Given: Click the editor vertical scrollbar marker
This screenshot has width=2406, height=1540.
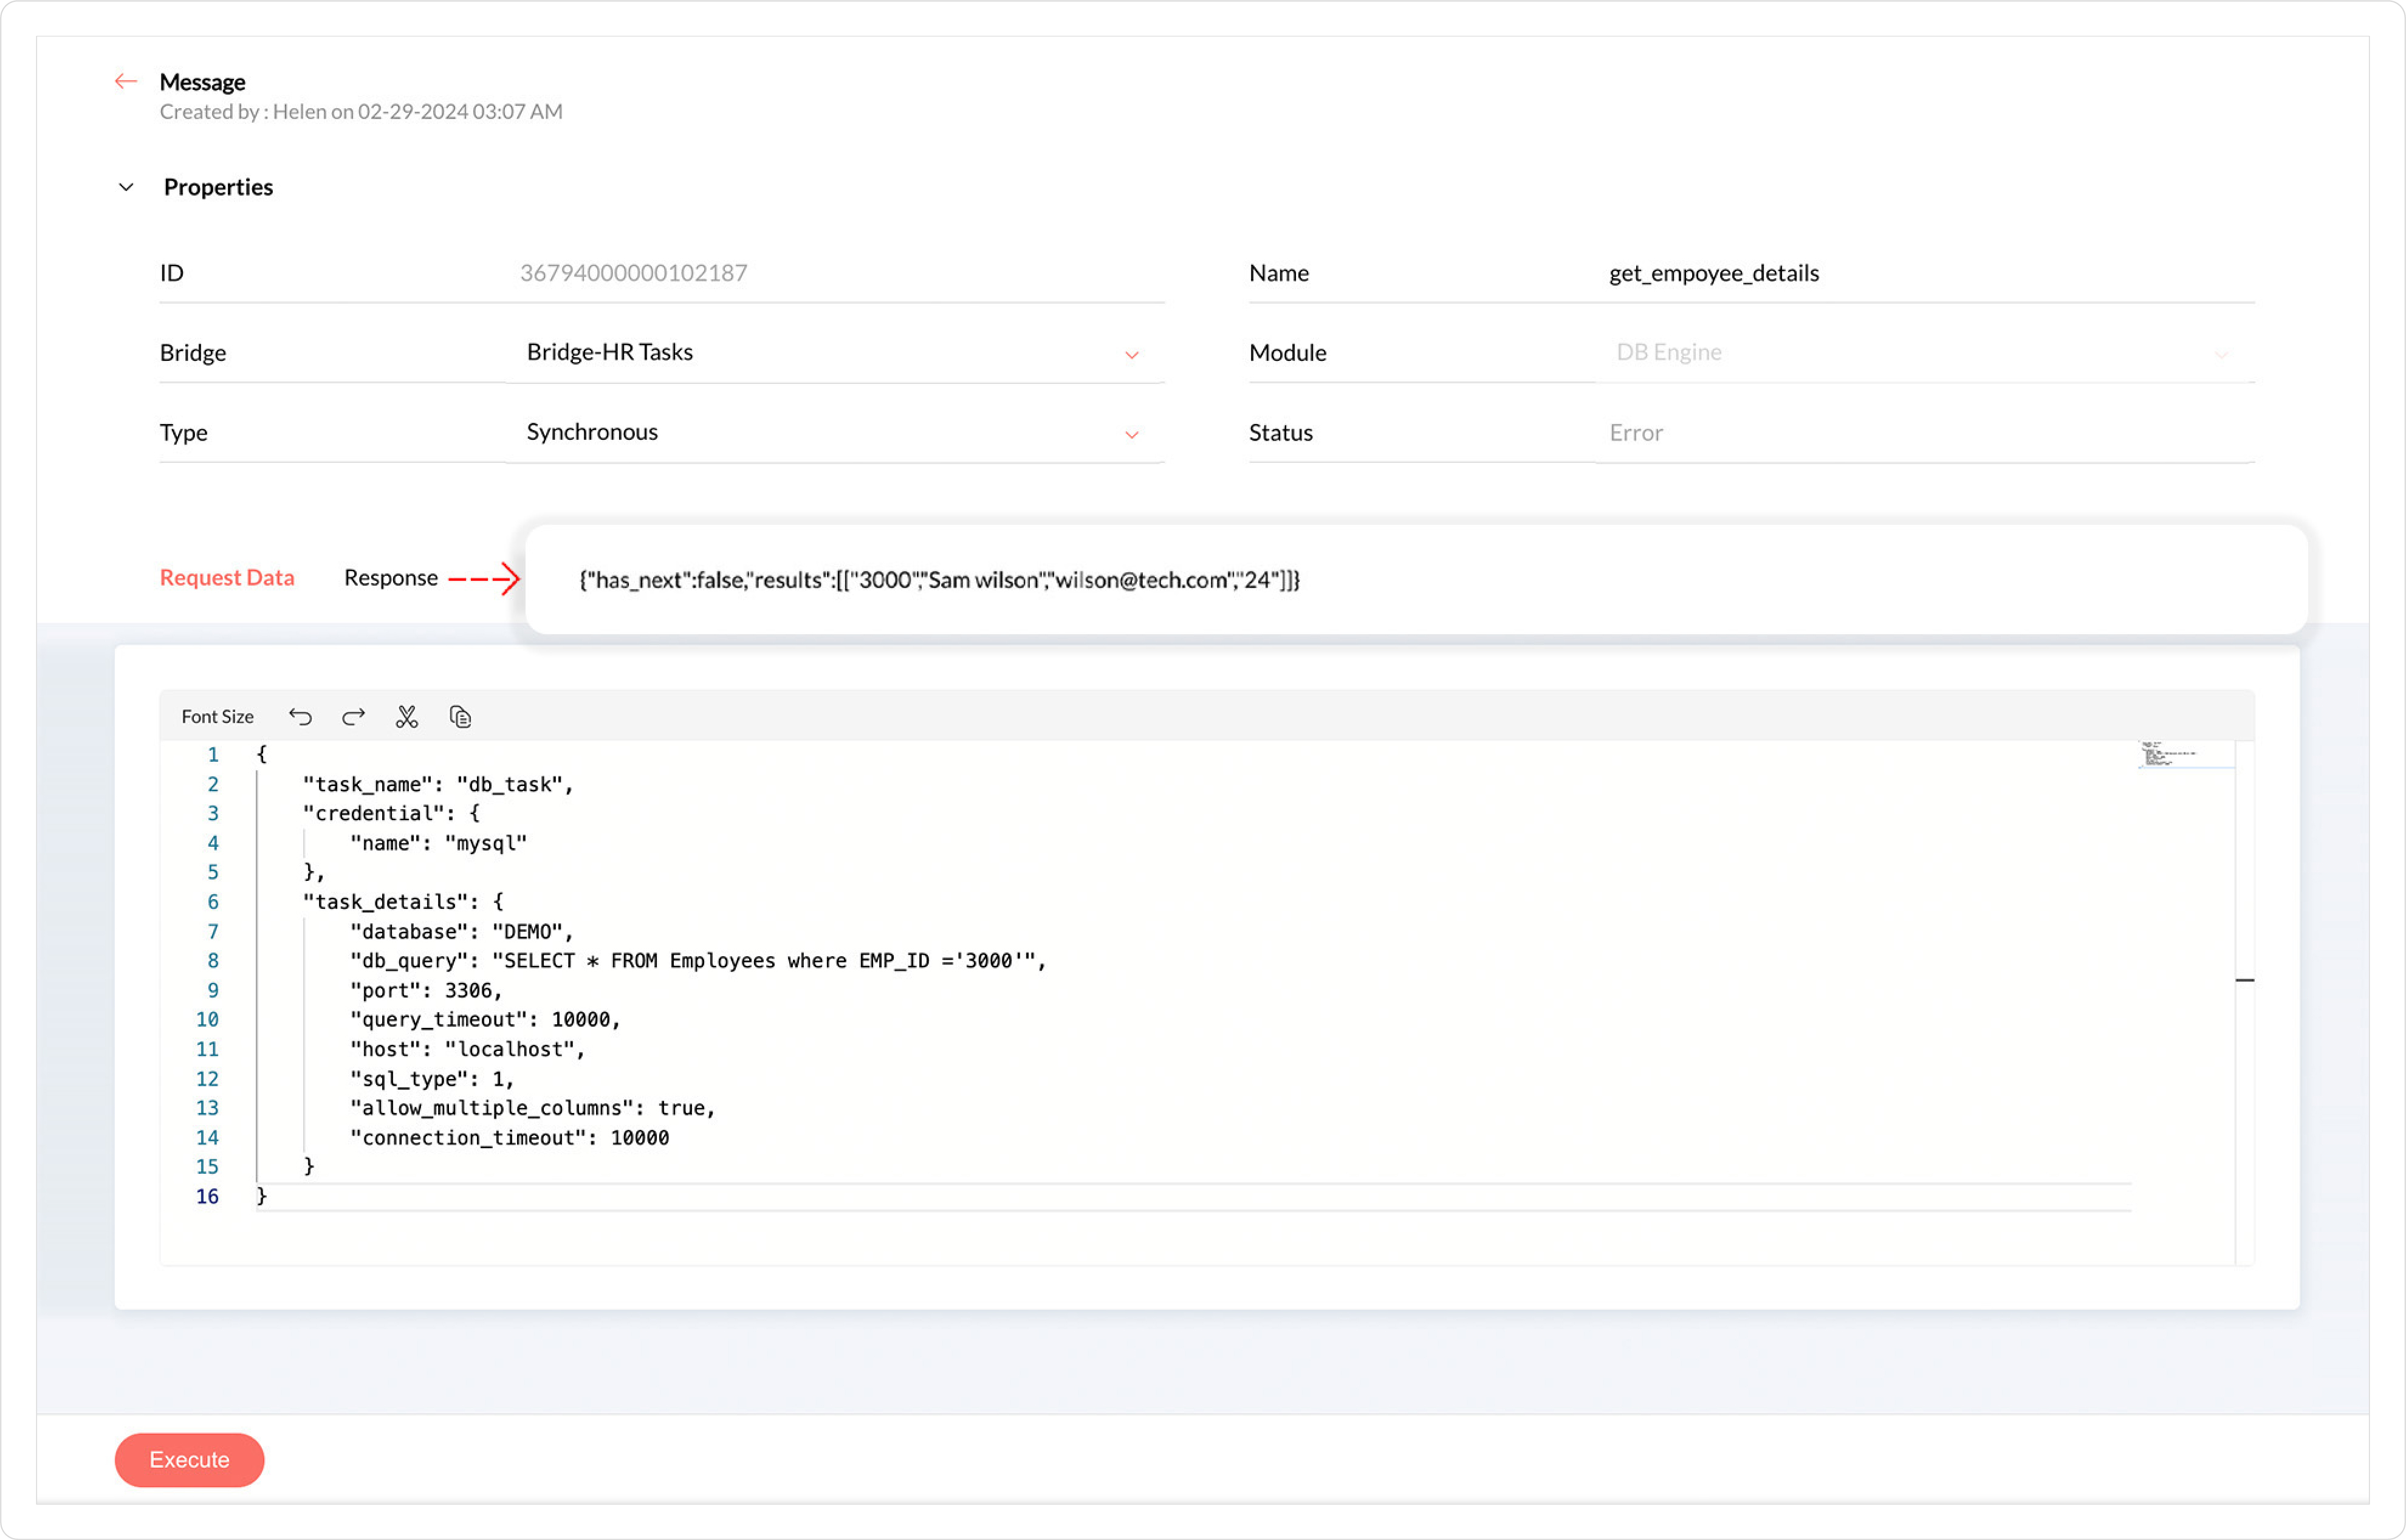Looking at the screenshot, I should click(x=2244, y=980).
